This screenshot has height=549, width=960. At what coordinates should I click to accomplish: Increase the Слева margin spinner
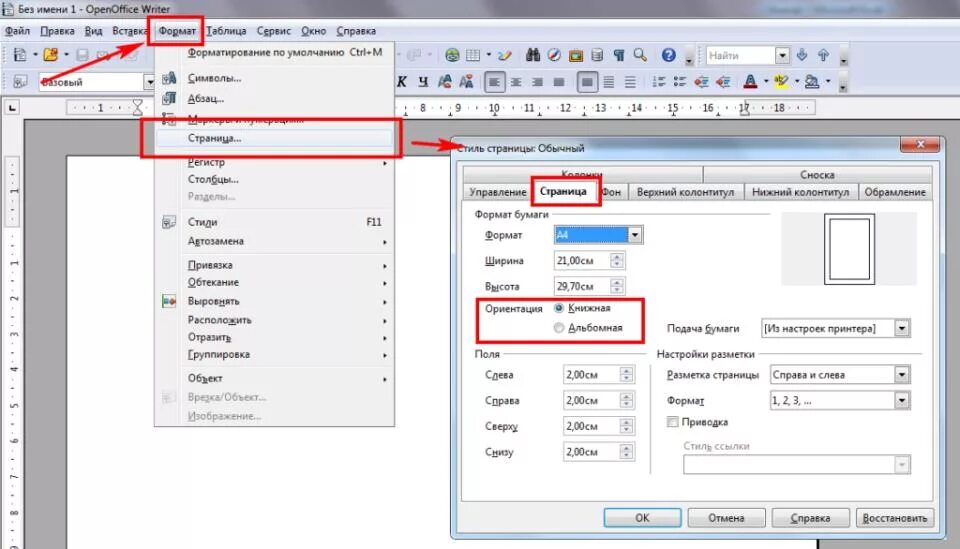pos(626,370)
